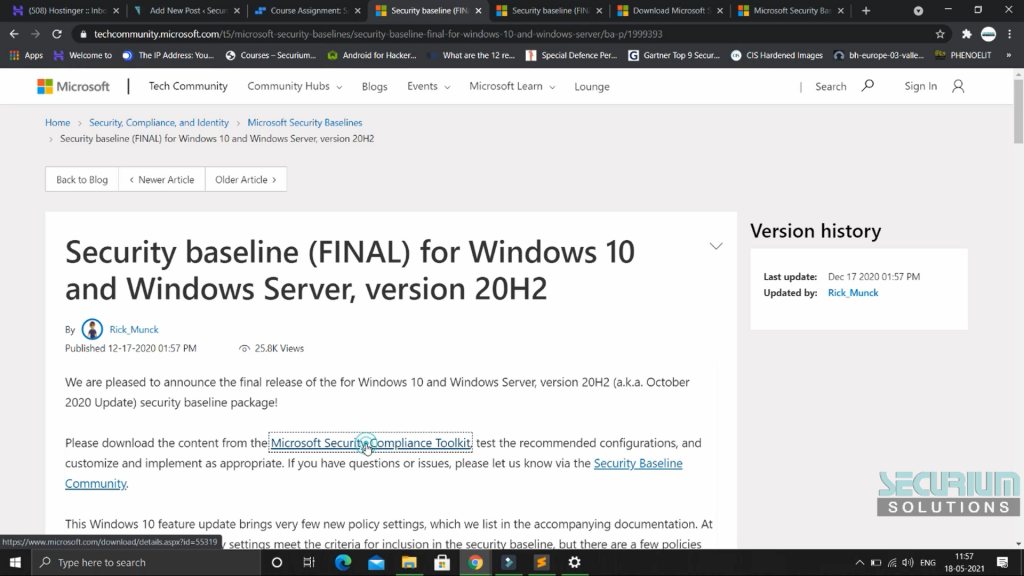Expand Microsoft Learn dropdown
The width and height of the screenshot is (1024, 576).
click(512, 86)
